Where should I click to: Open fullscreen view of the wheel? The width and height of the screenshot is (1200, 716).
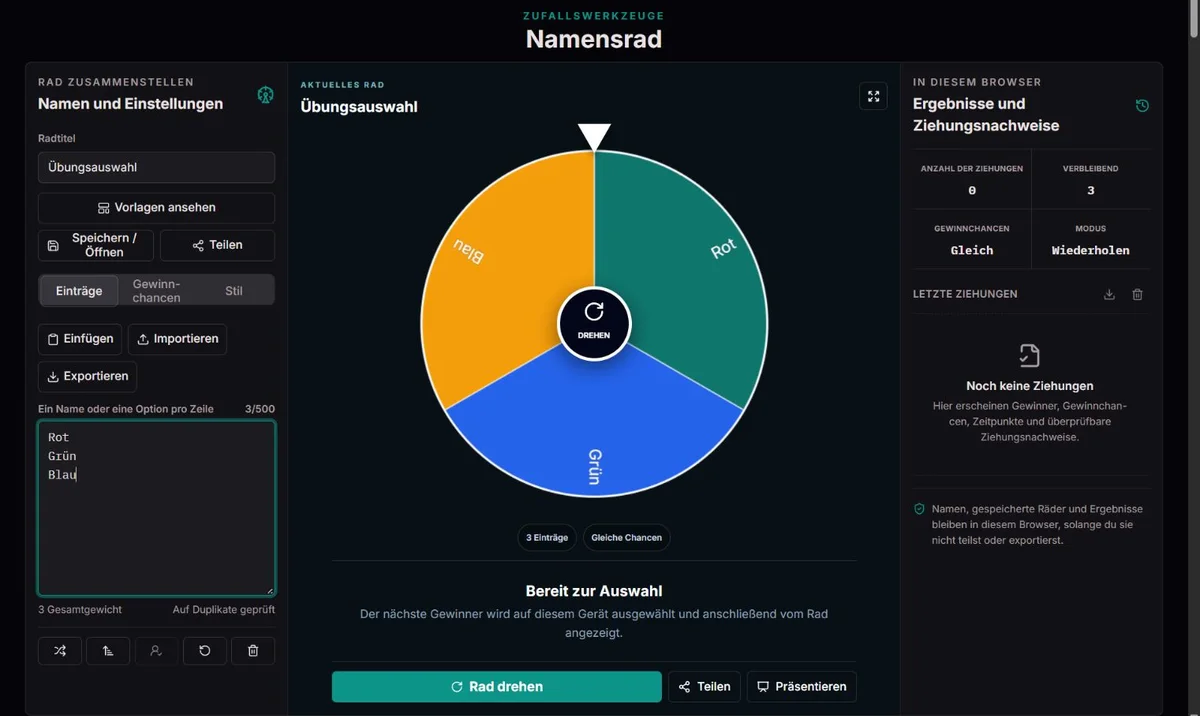point(873,96)
